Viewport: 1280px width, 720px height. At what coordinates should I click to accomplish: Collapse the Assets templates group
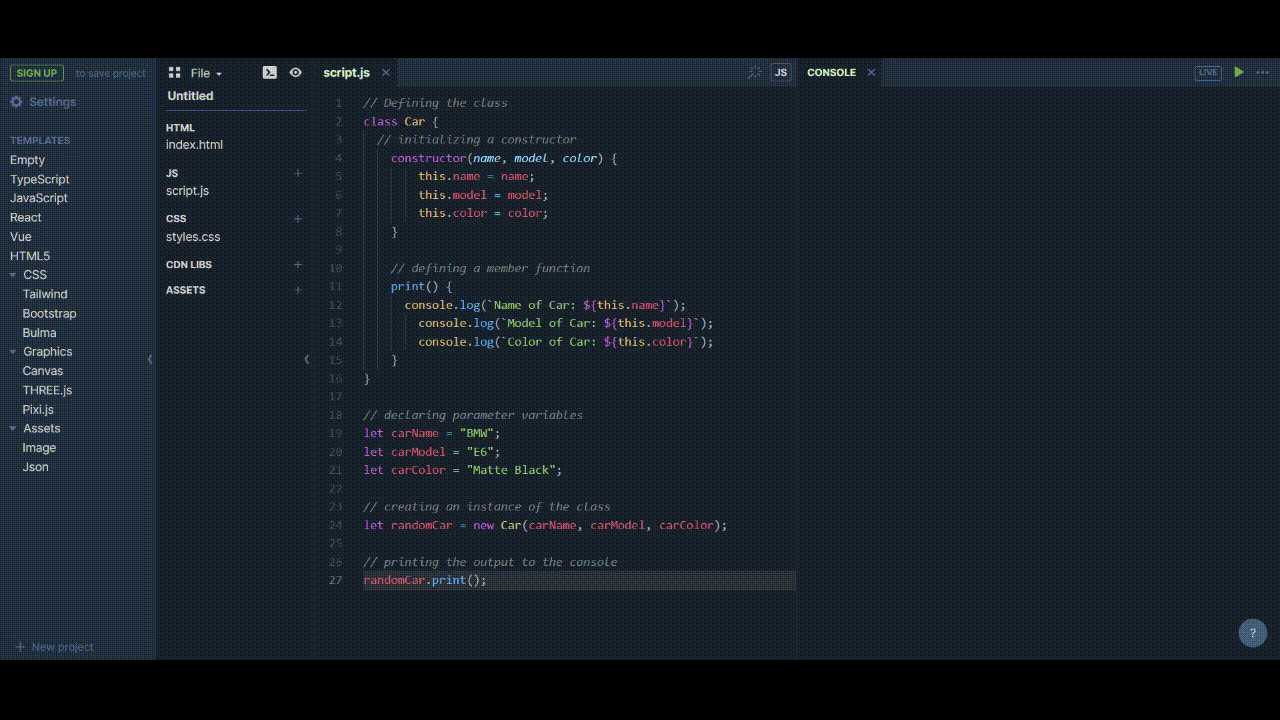[x=14, y=429]
